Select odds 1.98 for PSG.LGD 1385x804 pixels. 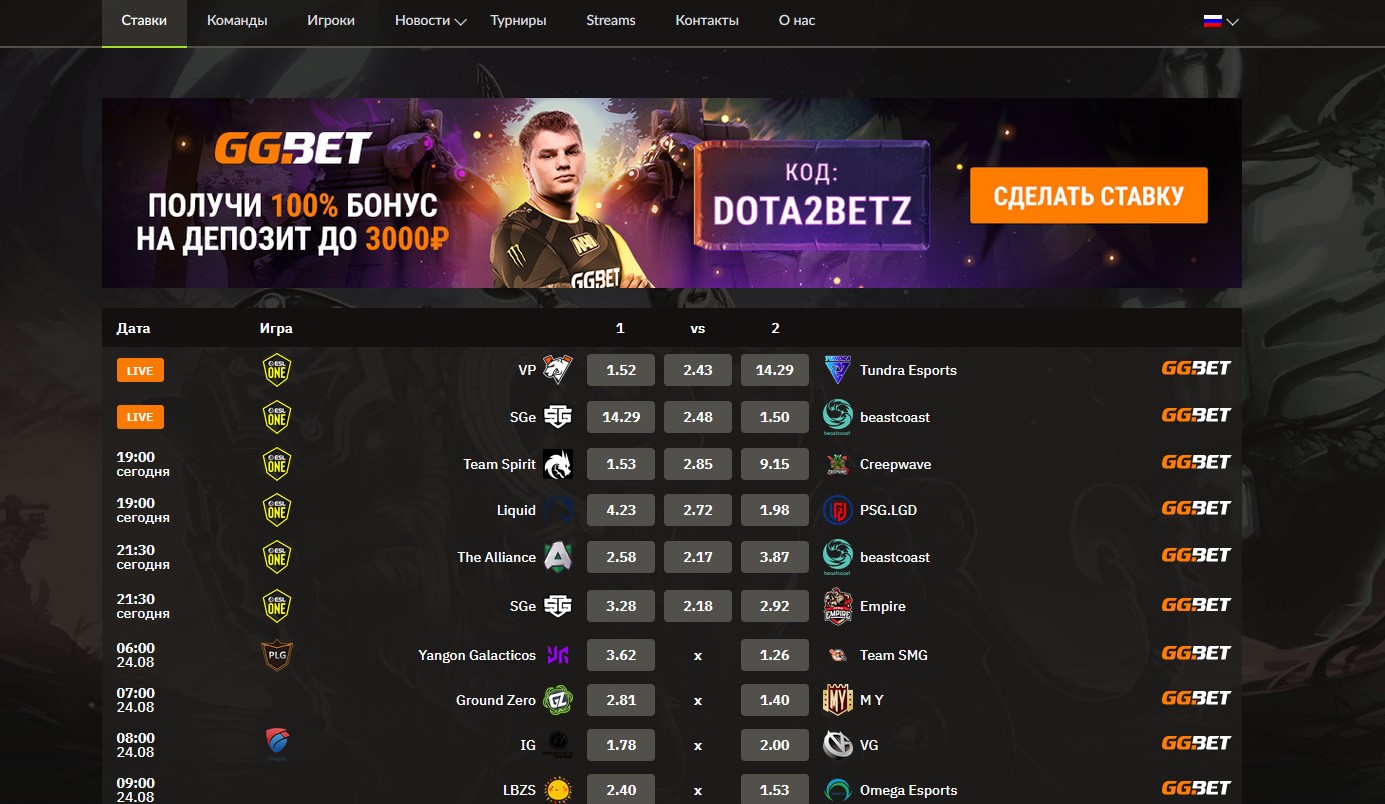[x=775, y=510]
